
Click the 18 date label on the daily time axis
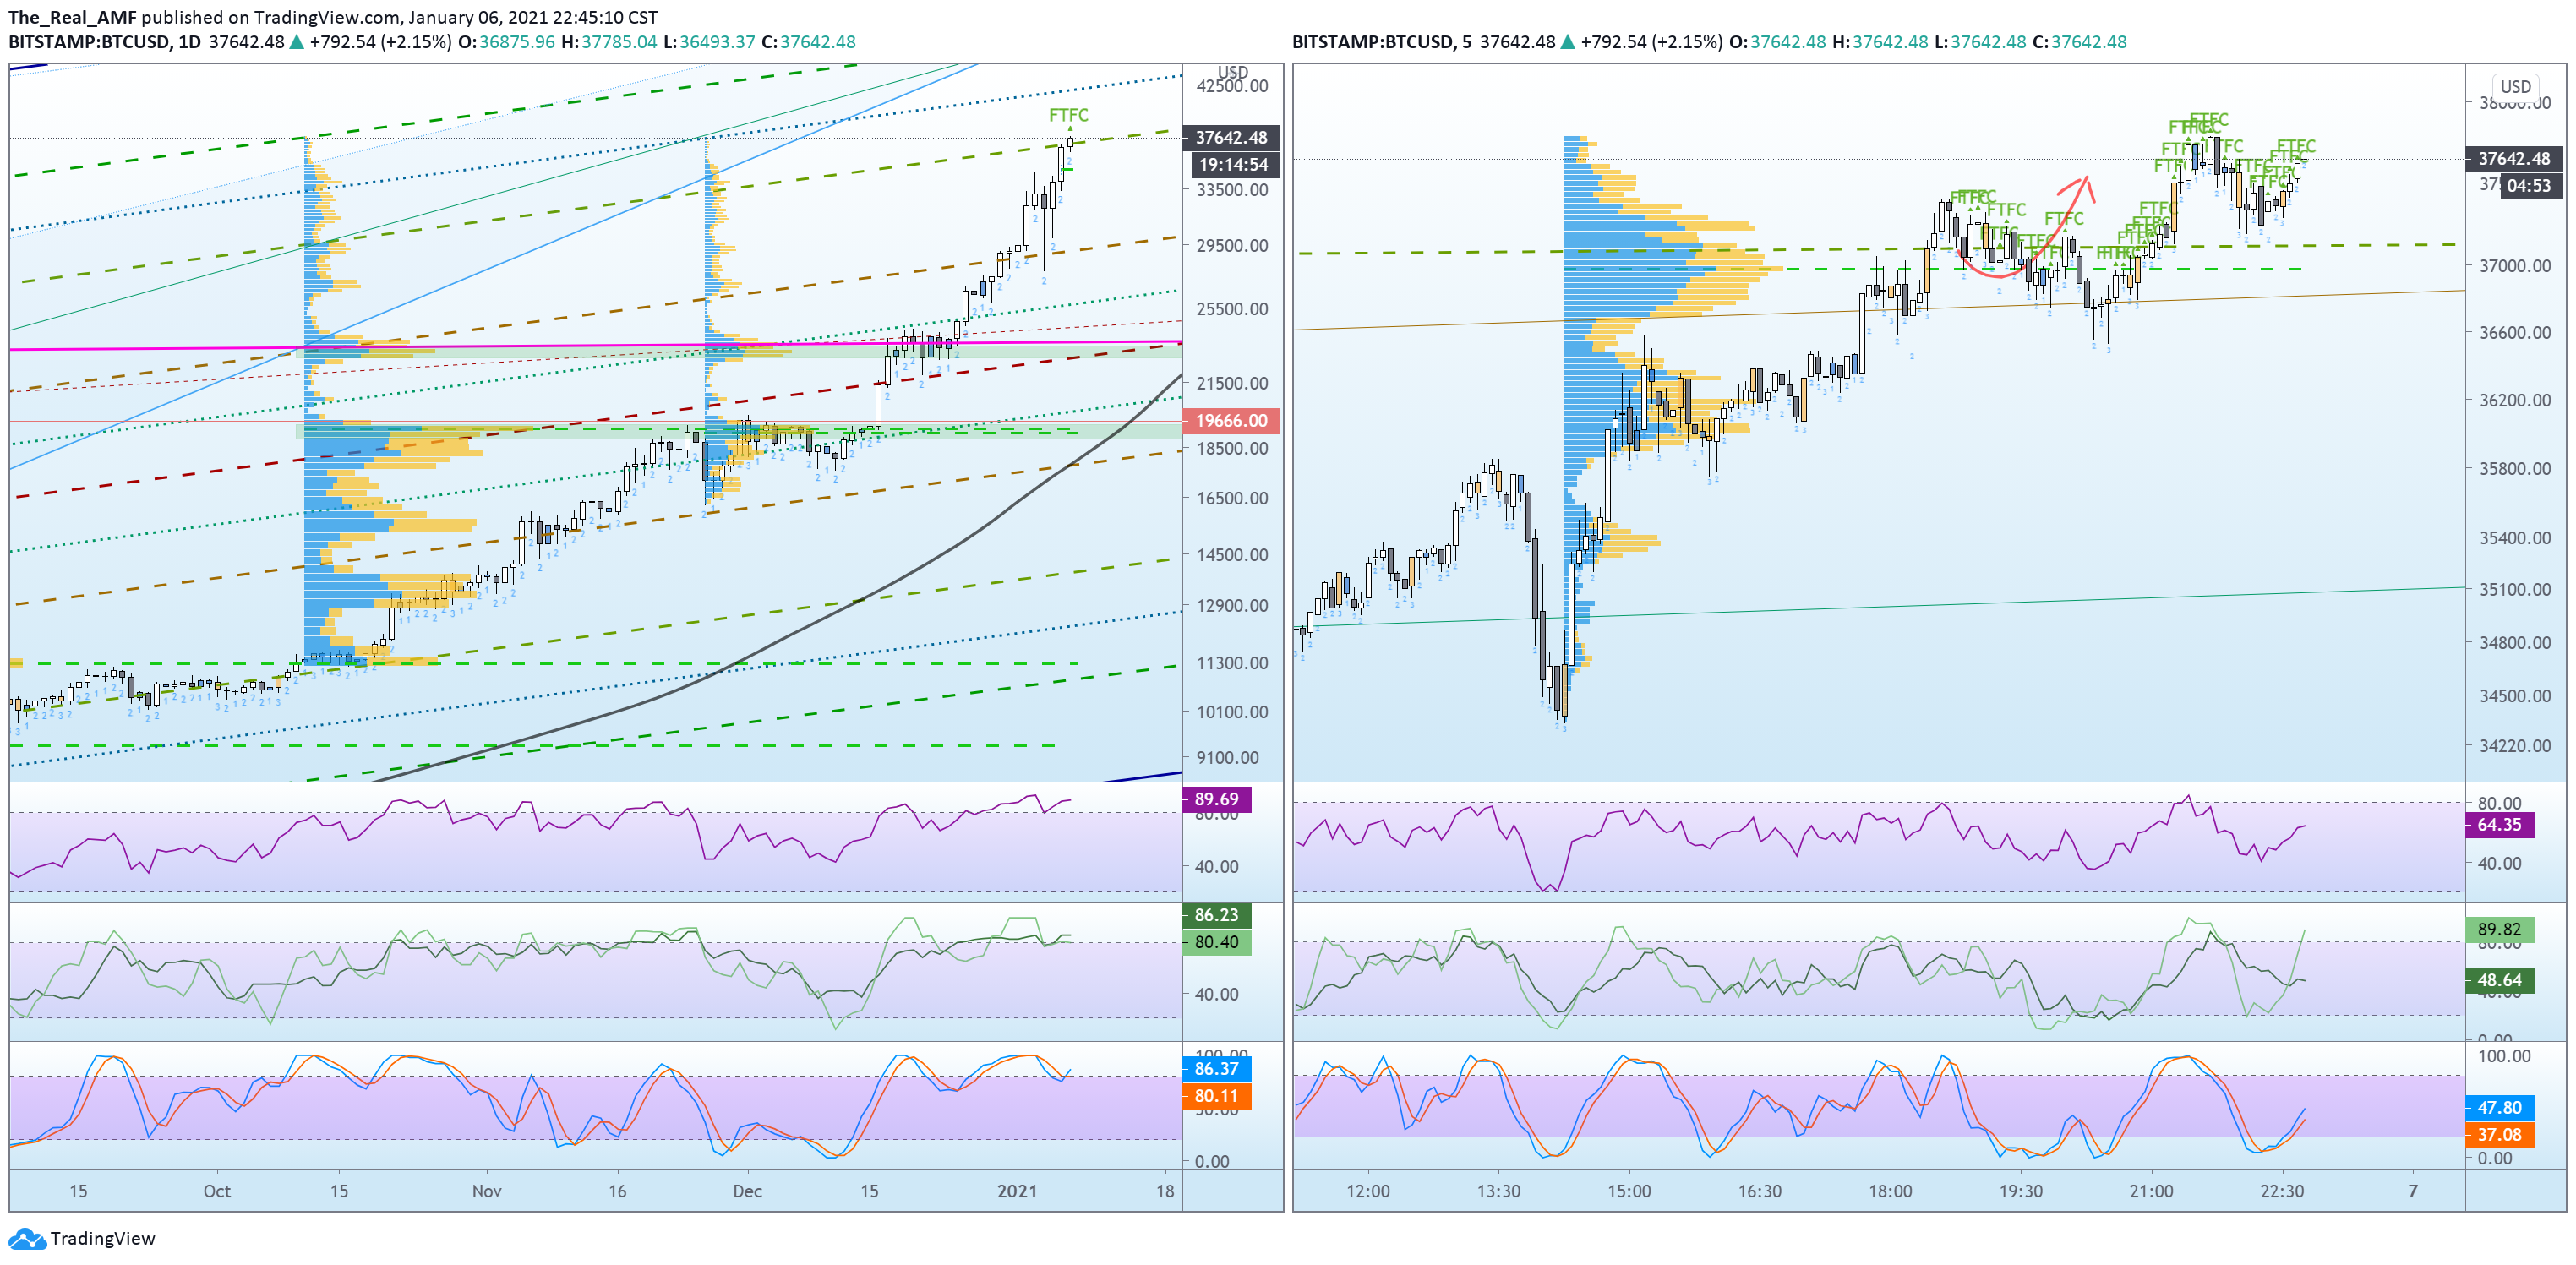coord(1165,1191)
